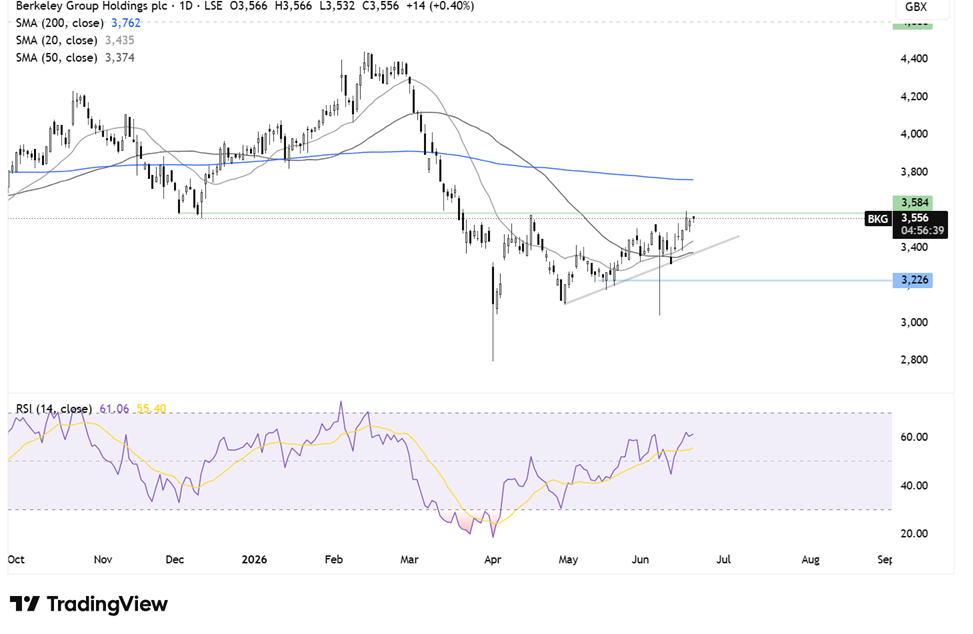Click the 60.00 RSI axis label
Viewport: 973px width, 634px height.
tap(914, 437)
